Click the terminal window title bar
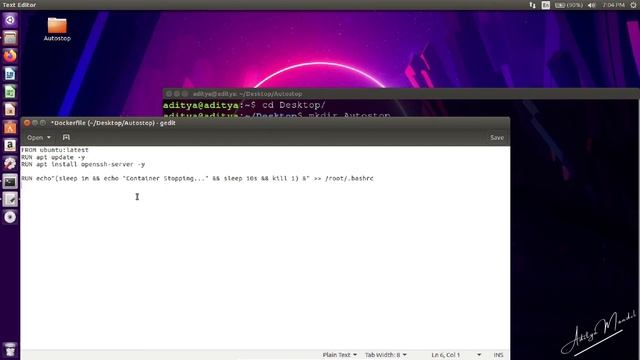 (401, 94)
